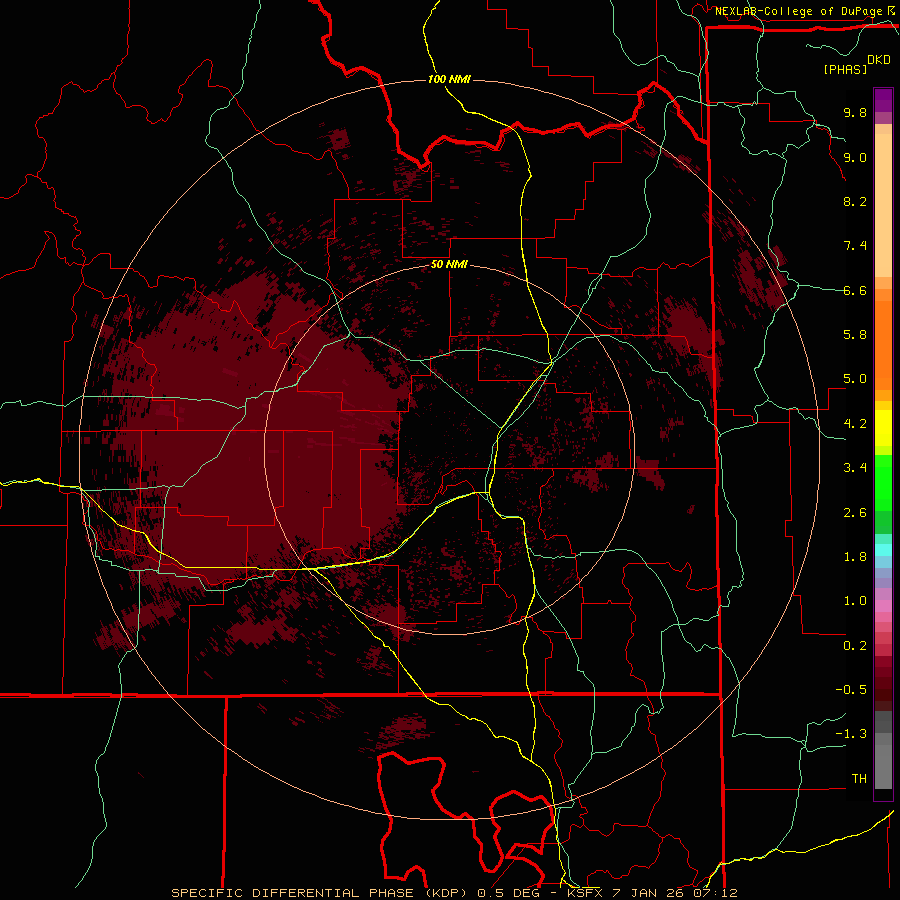Click the [PHAS] unit label
The image size is (900, 900).
coord(845,69)
